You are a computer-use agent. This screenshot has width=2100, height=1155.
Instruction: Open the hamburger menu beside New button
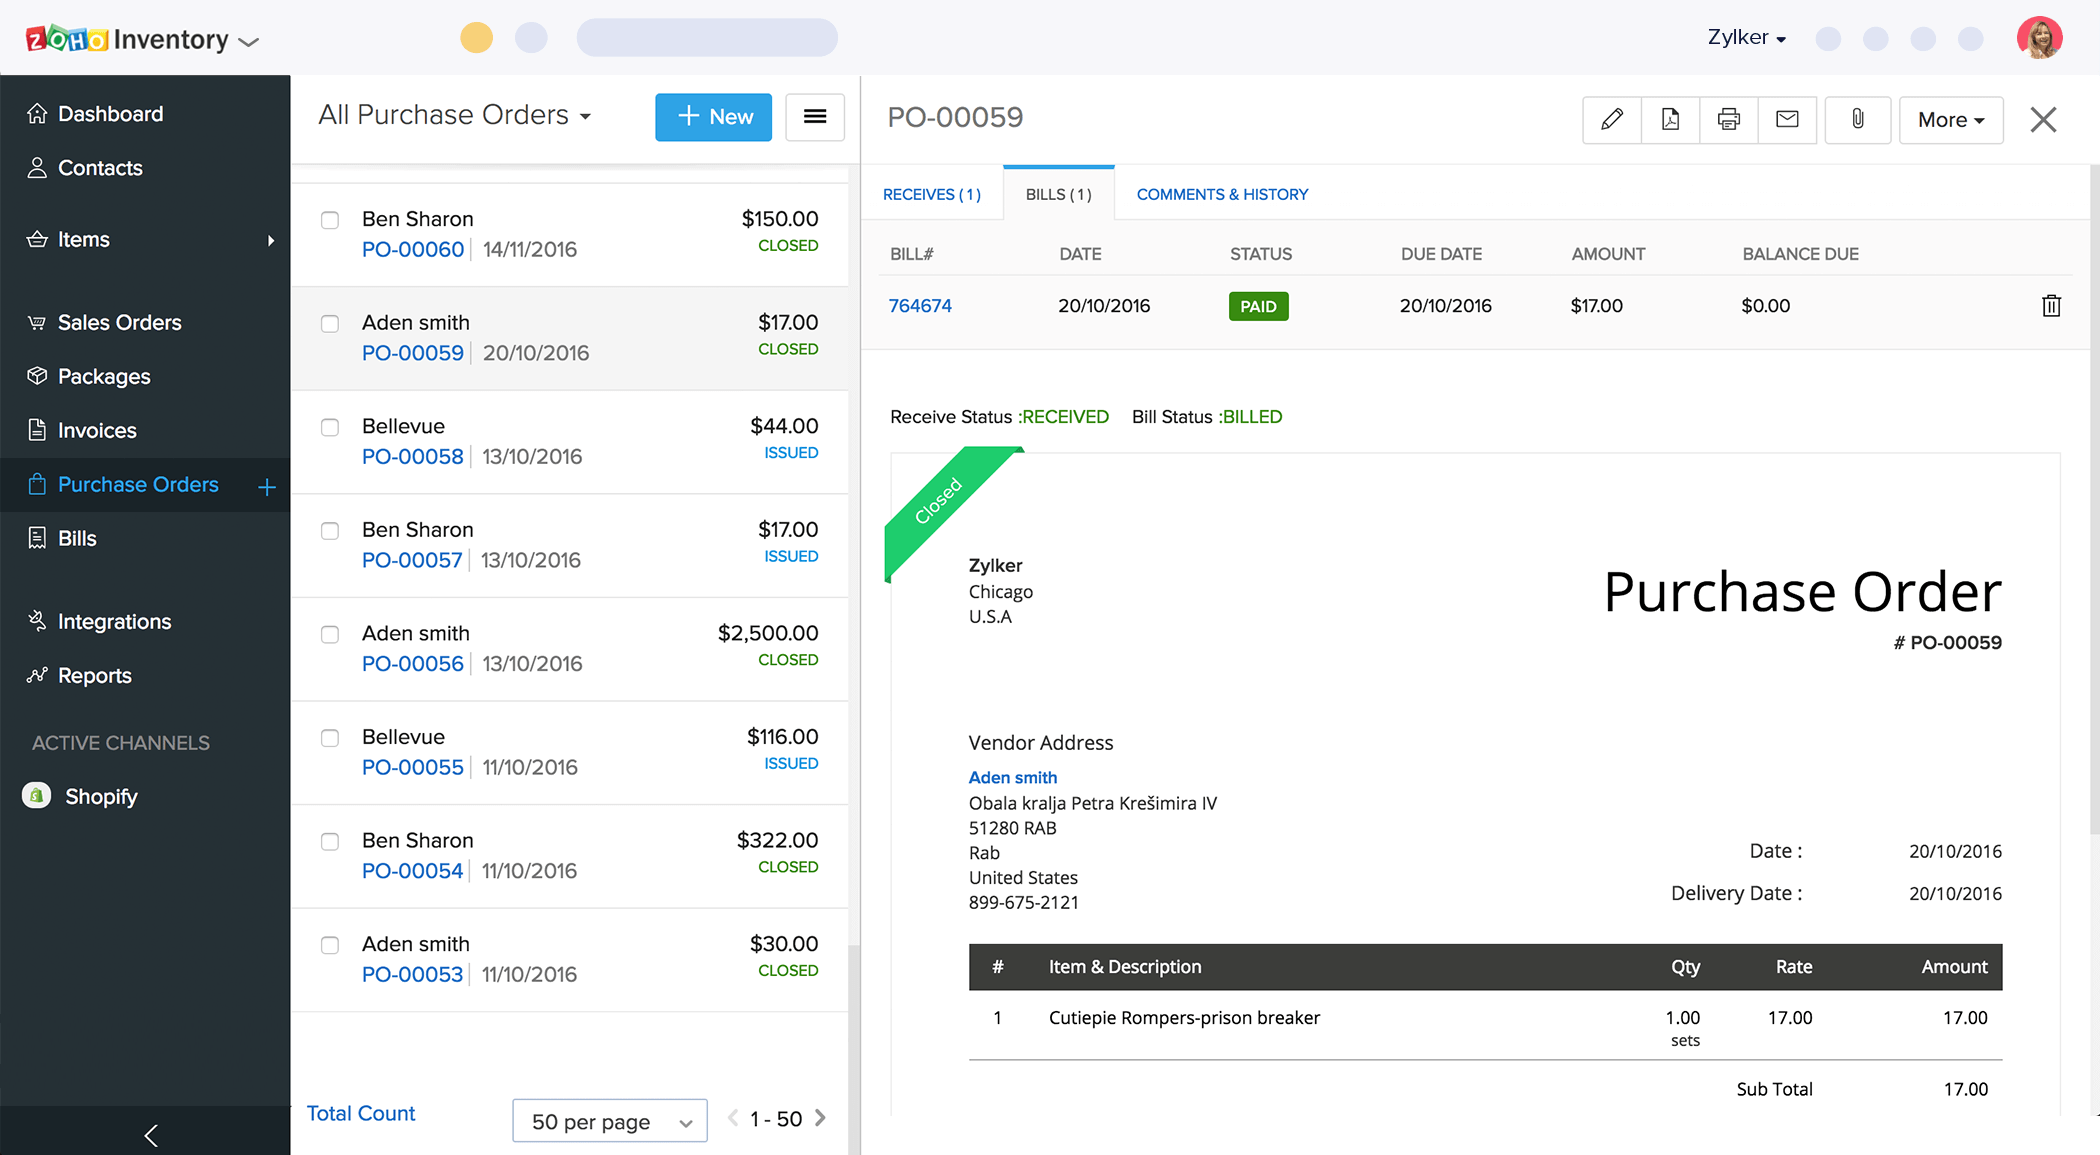[x=815, y=117]
